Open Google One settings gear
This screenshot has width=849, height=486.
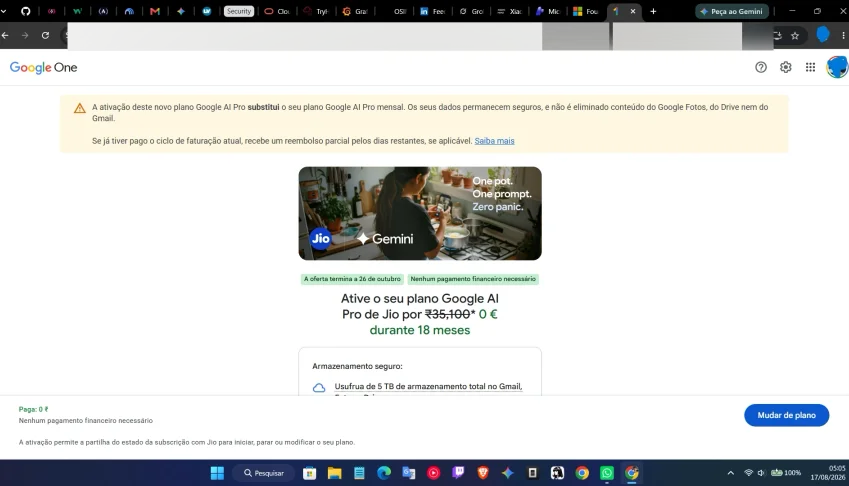(786, 67)
